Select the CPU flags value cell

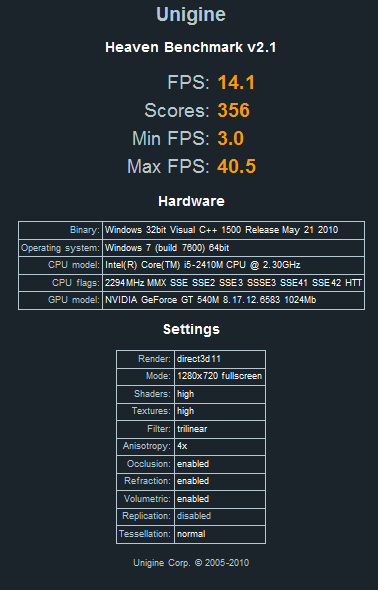click(233, 283)
